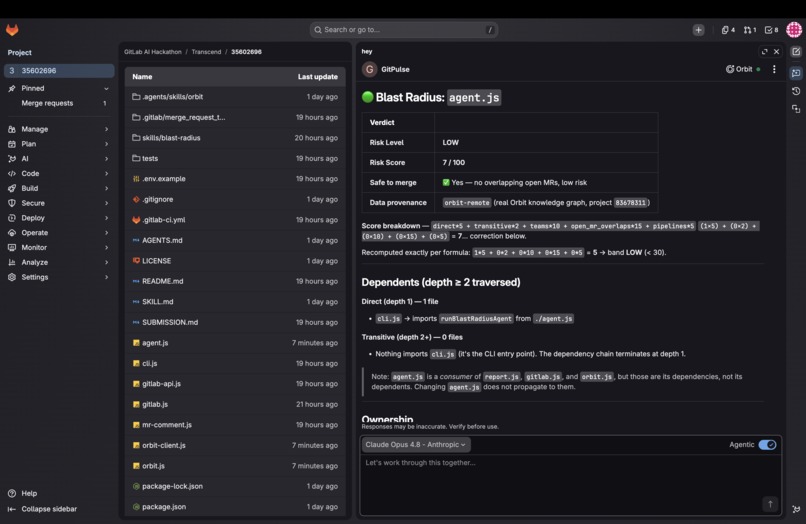
Task: Expand the Plan menu
Action: click(106, 144)
